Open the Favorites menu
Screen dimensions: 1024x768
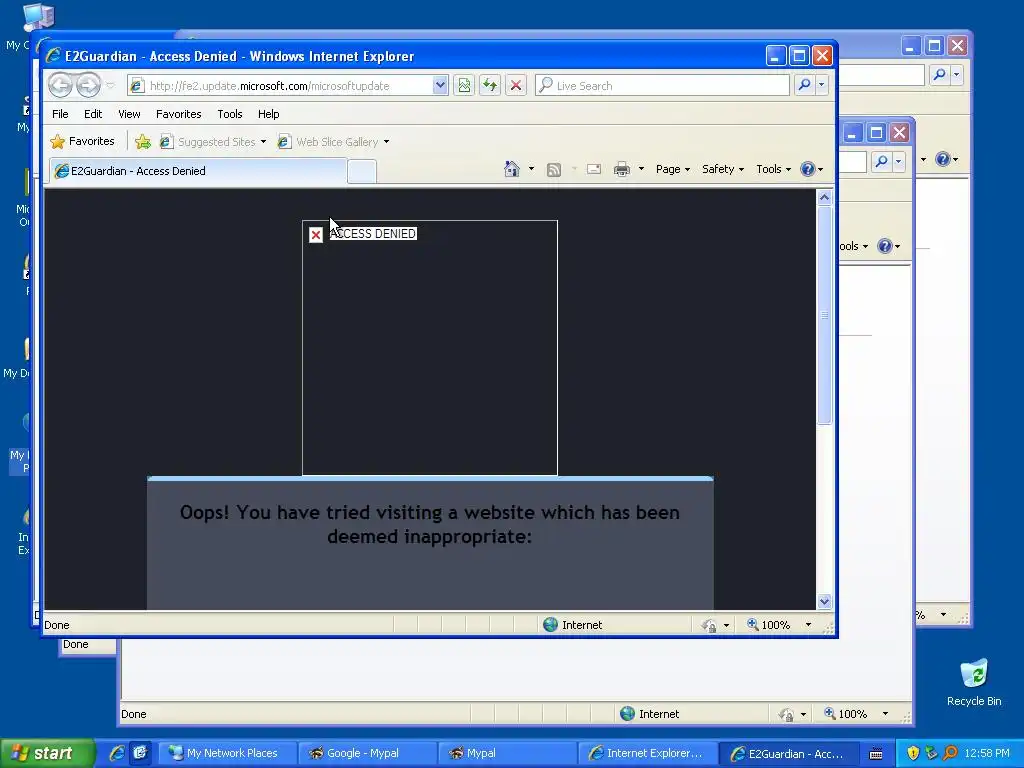tap(178, 114)
